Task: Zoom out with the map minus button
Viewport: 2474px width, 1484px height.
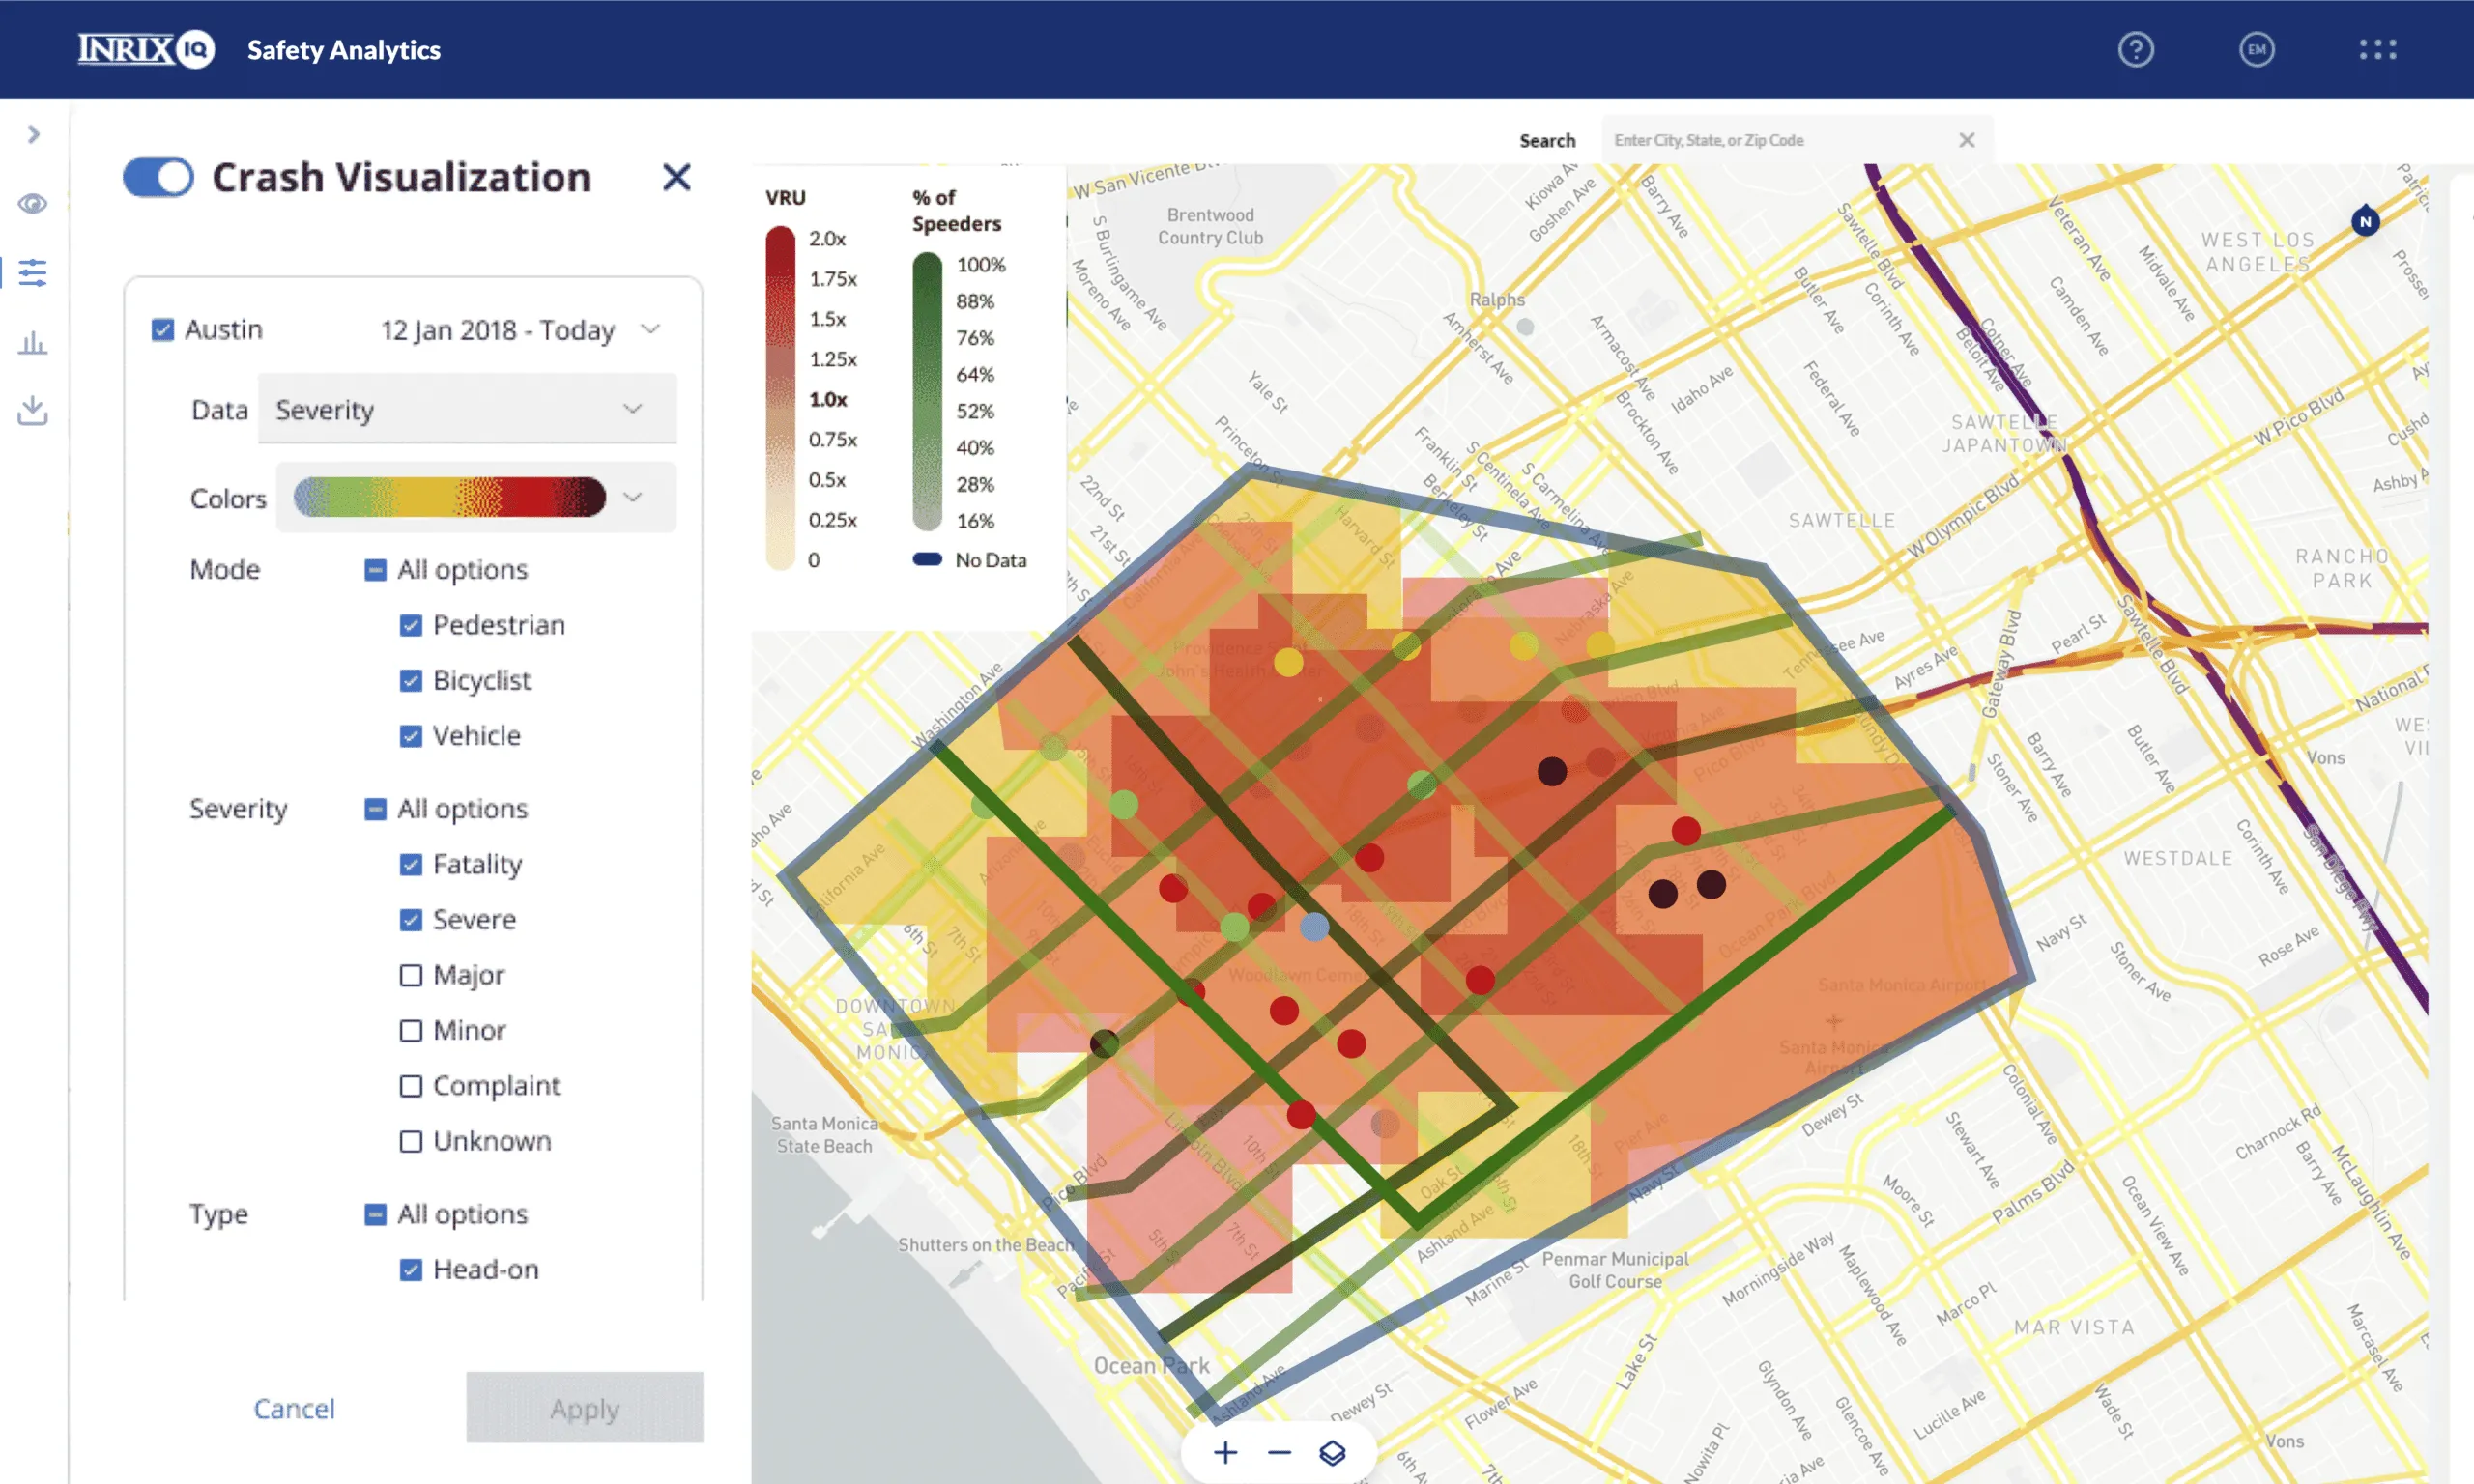Action: pos(1279,1452)
